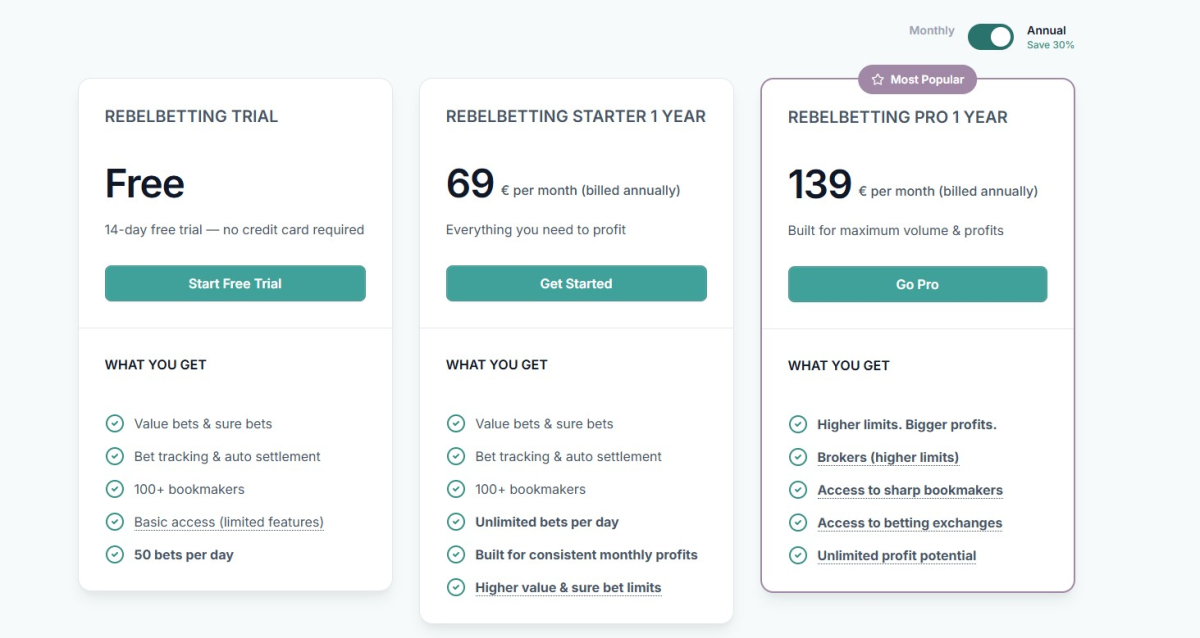This screenshot has height=638, width=1200.
Task: Click the Go Pro button
Action: point(917,285)
